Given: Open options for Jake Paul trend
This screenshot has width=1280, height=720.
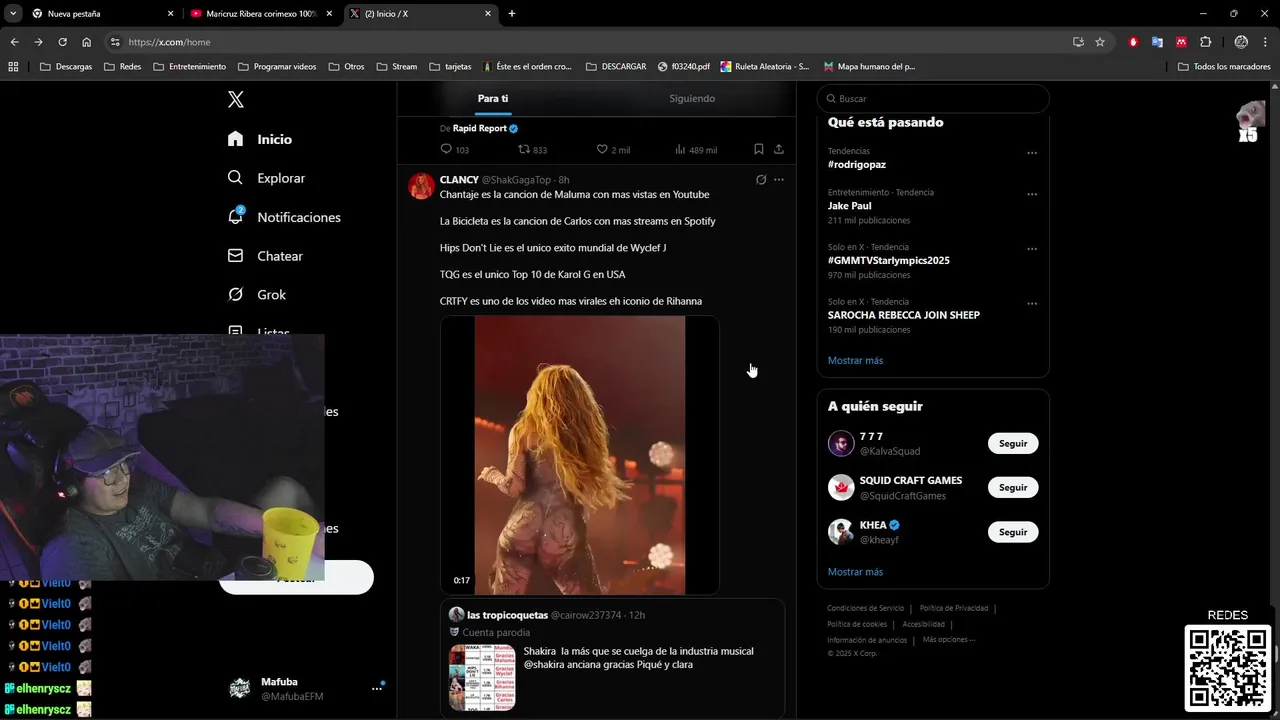Looking at the screenshot, I should pos(1032,194).
